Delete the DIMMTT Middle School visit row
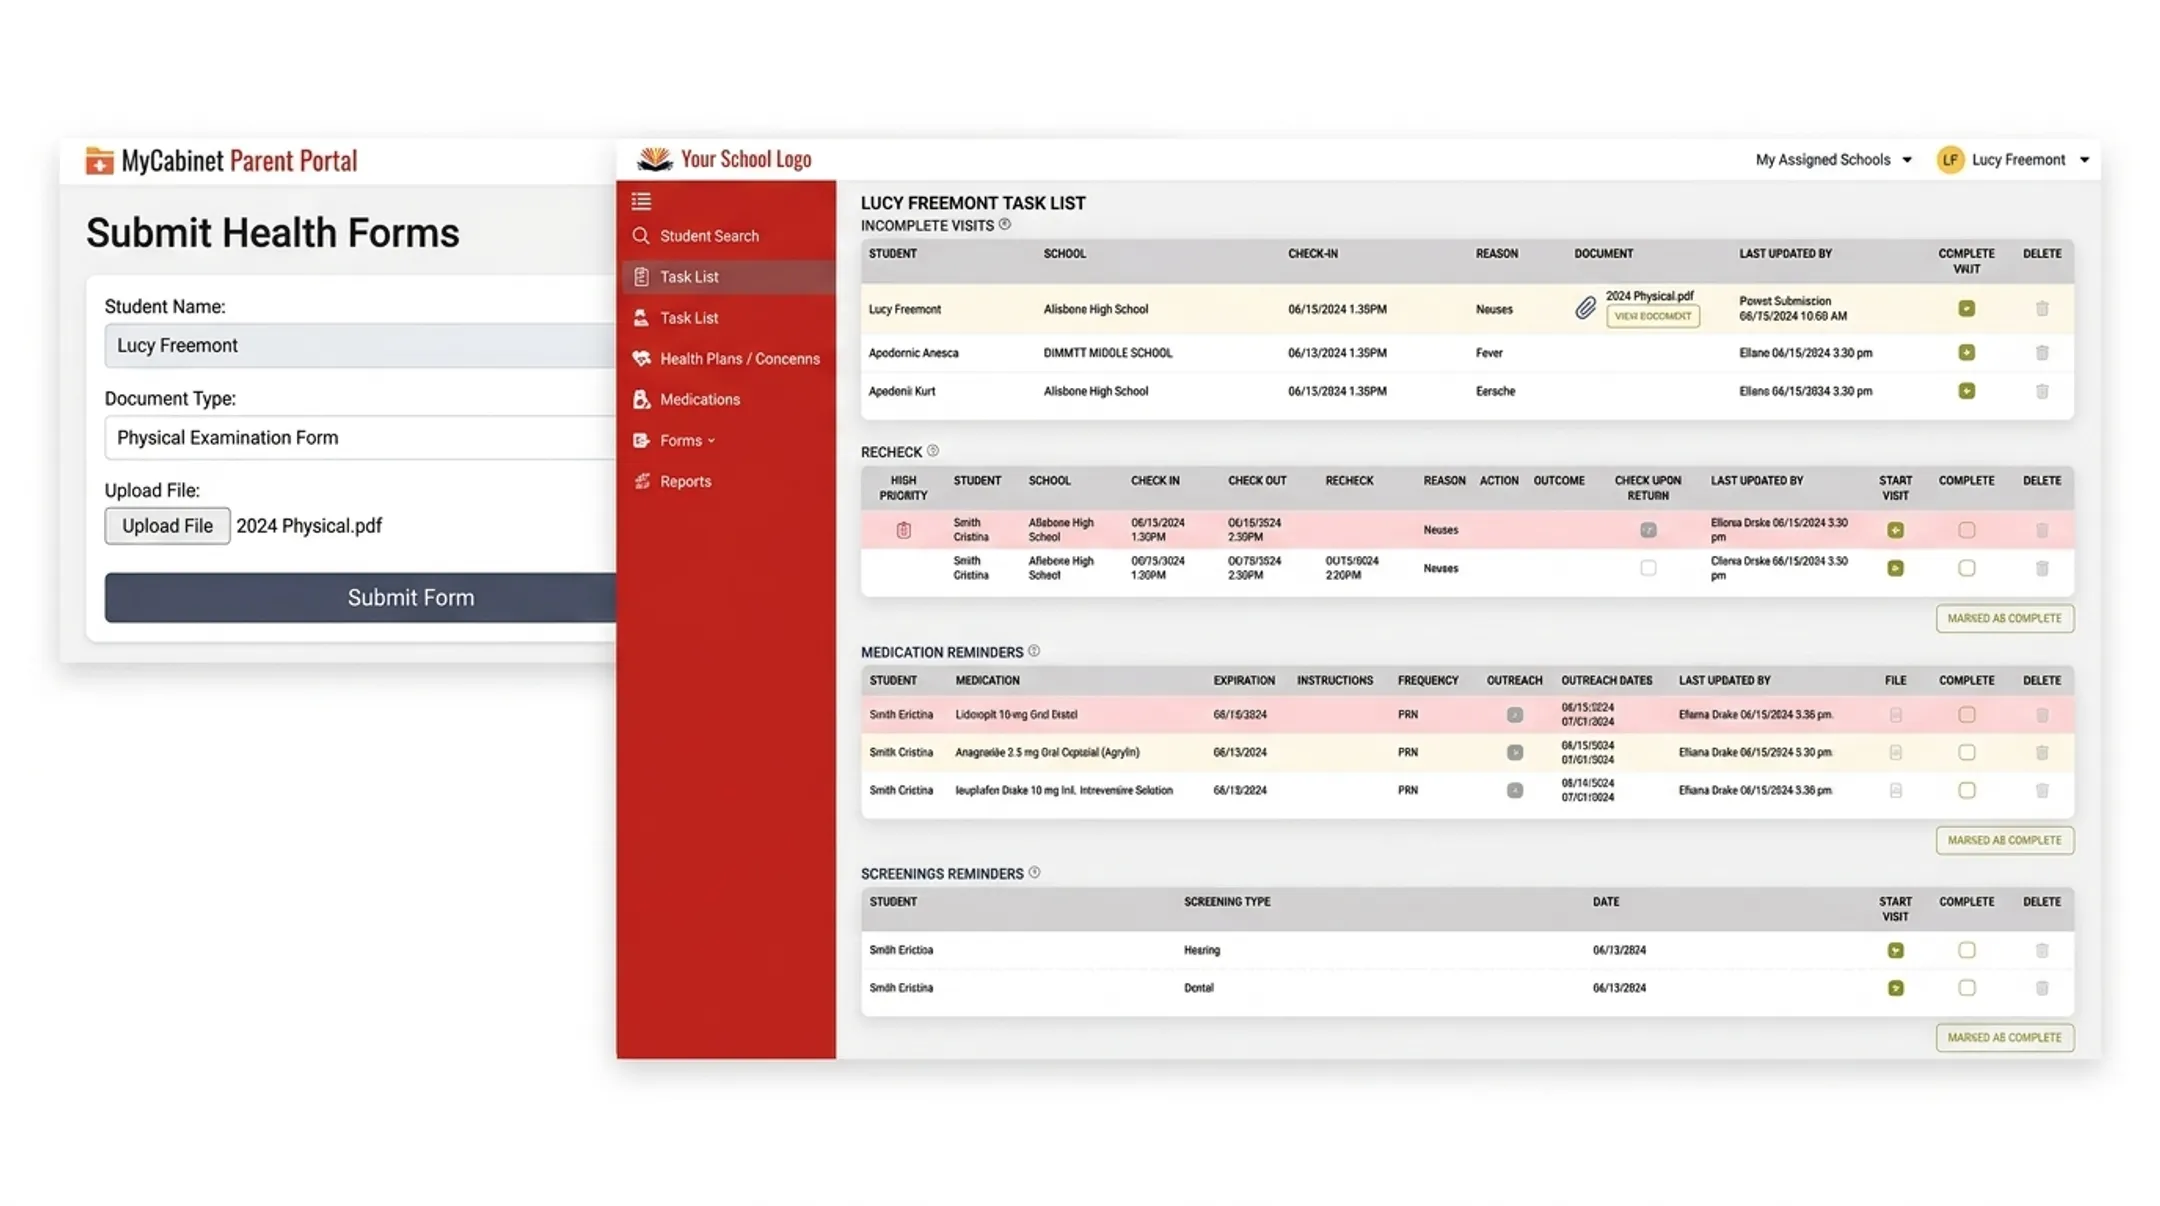The width and height of the screenshot is (2160, 1206). [x=2042, y=353]
